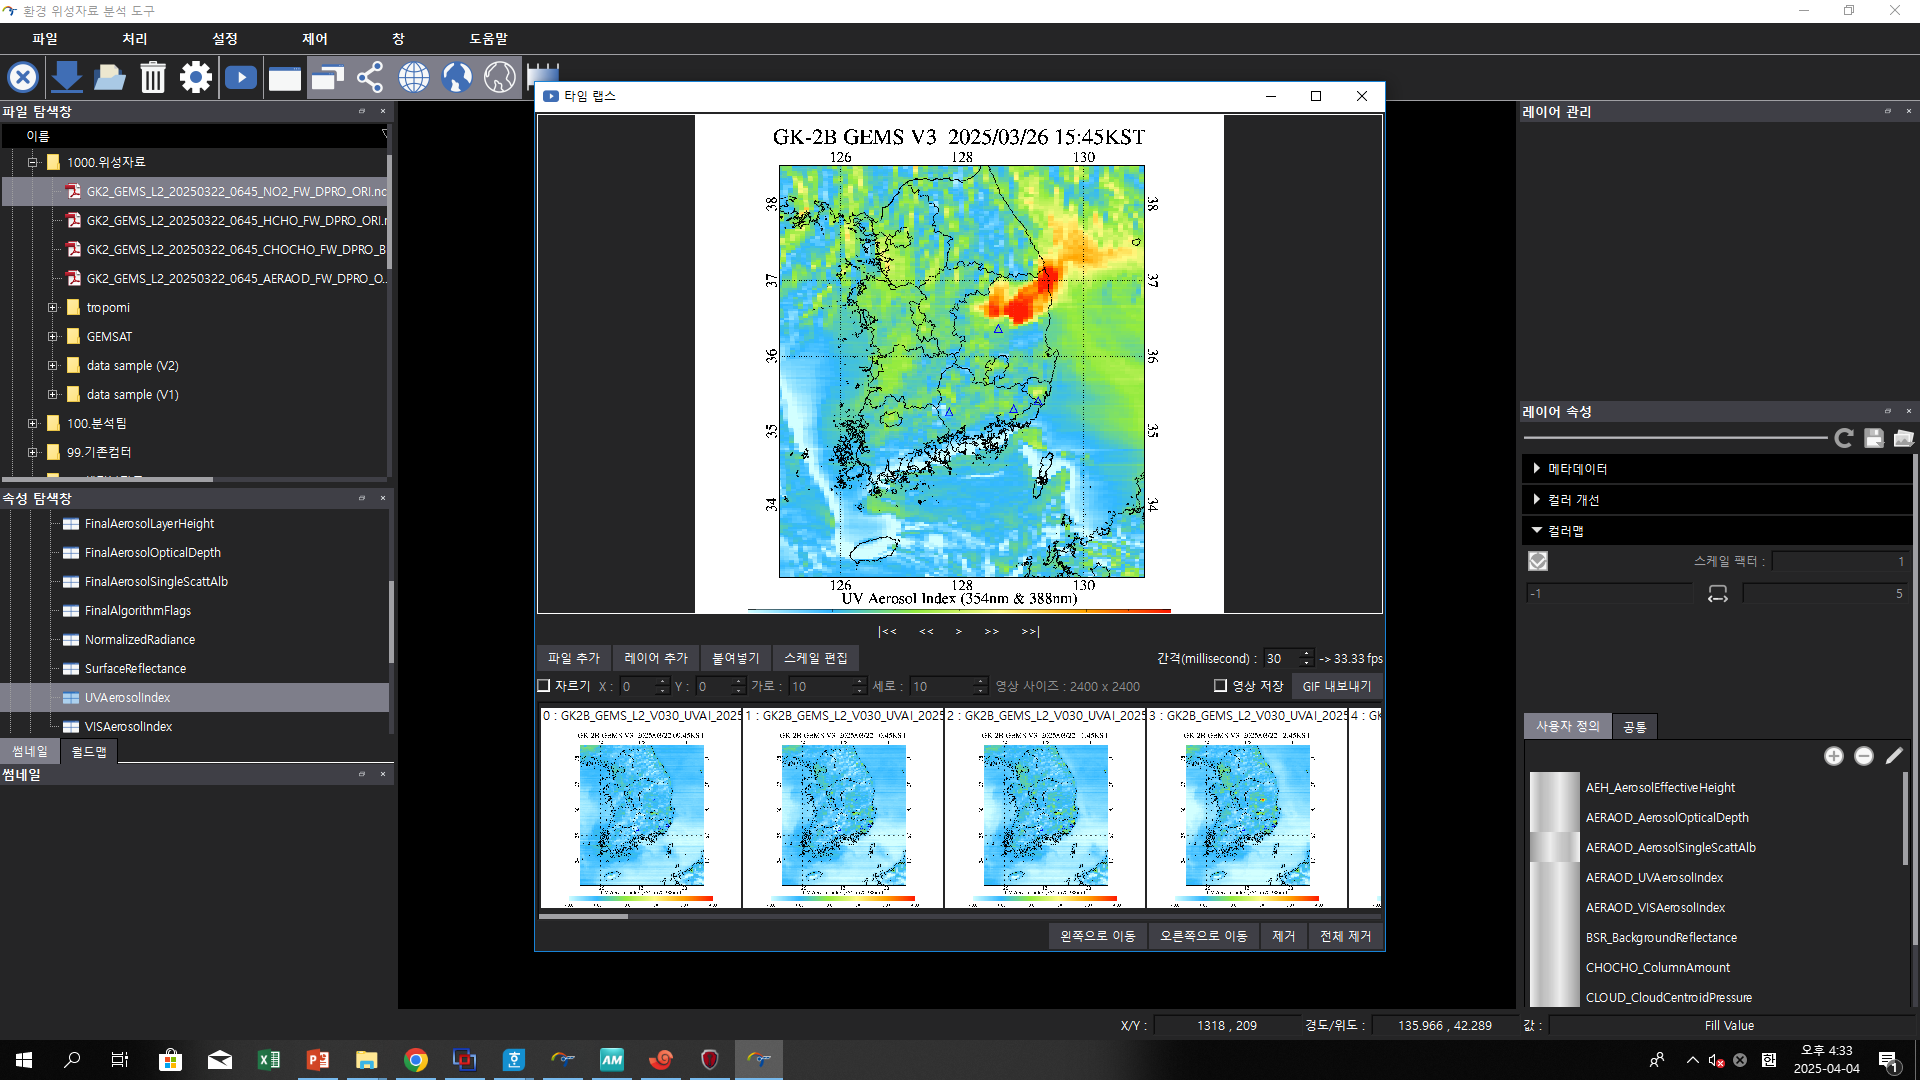The image size is (1920, 1080).
Task: Switch to the 월드맵 tab
Action: click(89, 752)
